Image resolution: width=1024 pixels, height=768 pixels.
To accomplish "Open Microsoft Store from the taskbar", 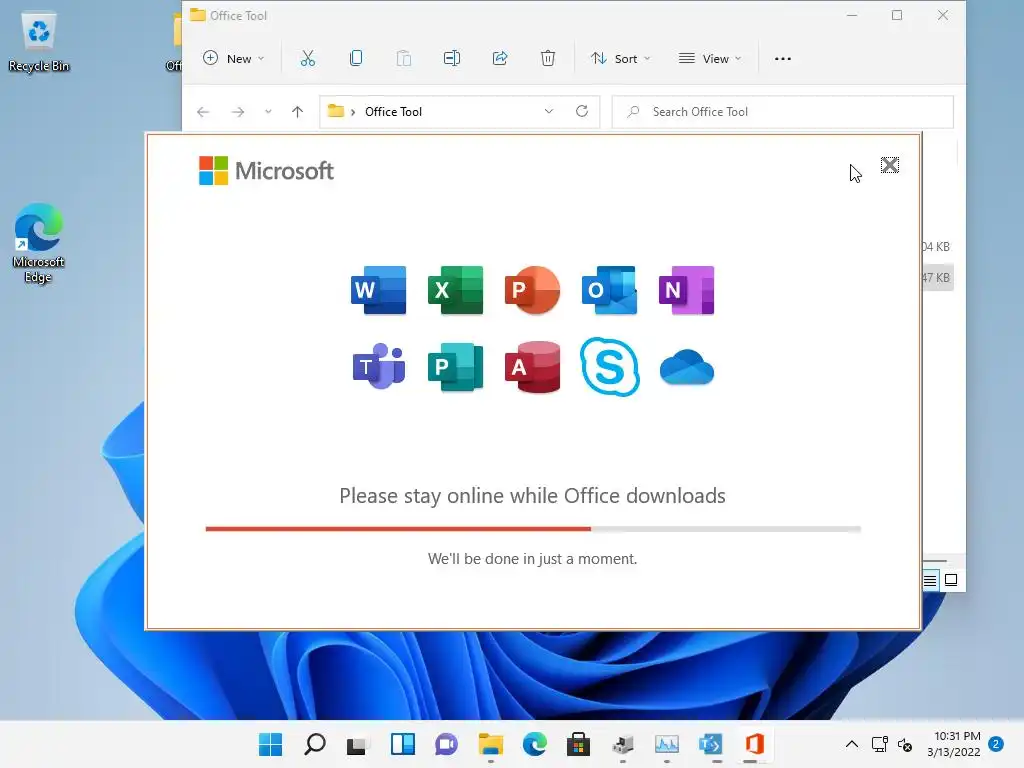I will (578, 744).
